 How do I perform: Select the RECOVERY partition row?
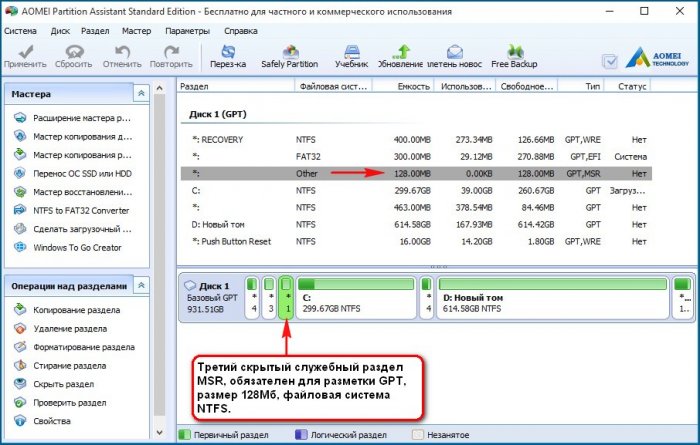416,140
